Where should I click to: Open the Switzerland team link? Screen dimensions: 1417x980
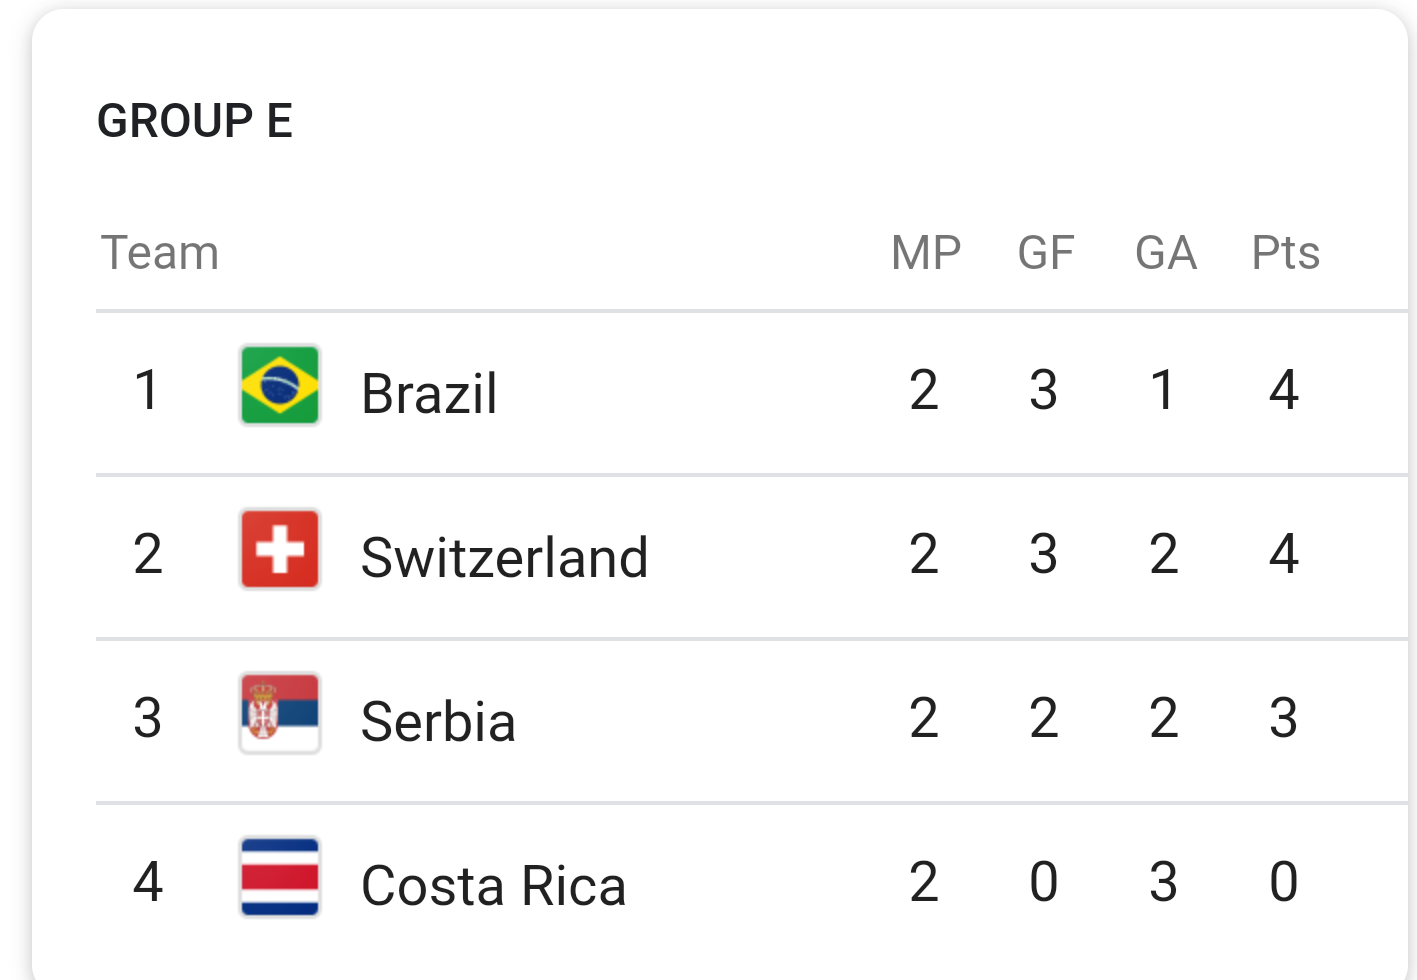pos(505,557)
